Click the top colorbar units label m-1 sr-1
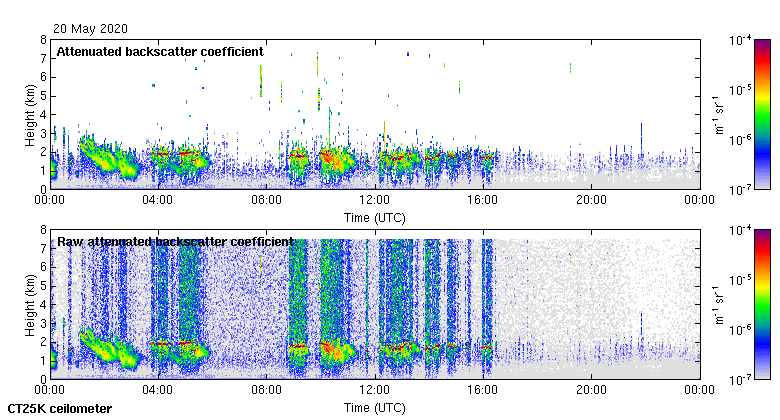780x420 pixels. [x=719, y=115]
